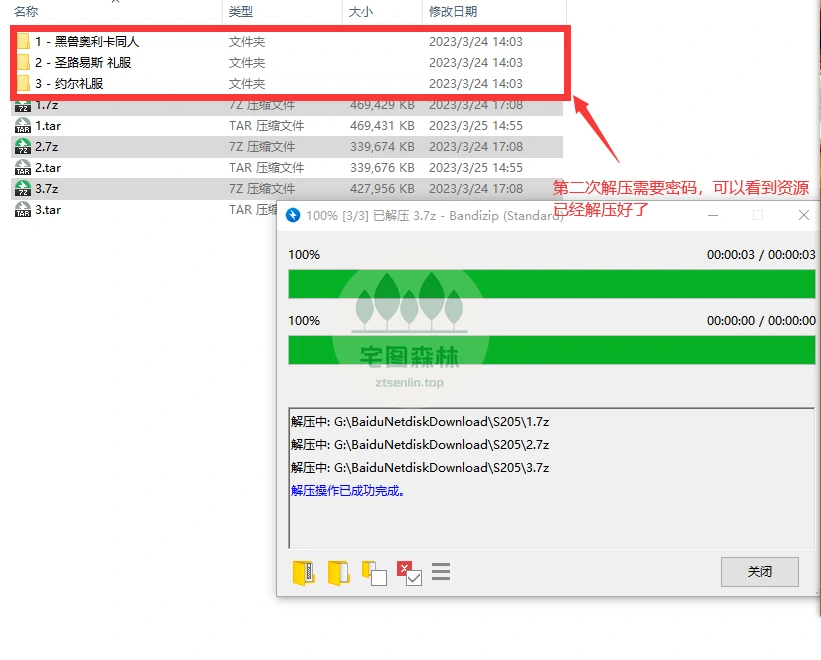821x660 pixels.
Task: Close the Bandizip window with X
Action: tap(804, 215)
